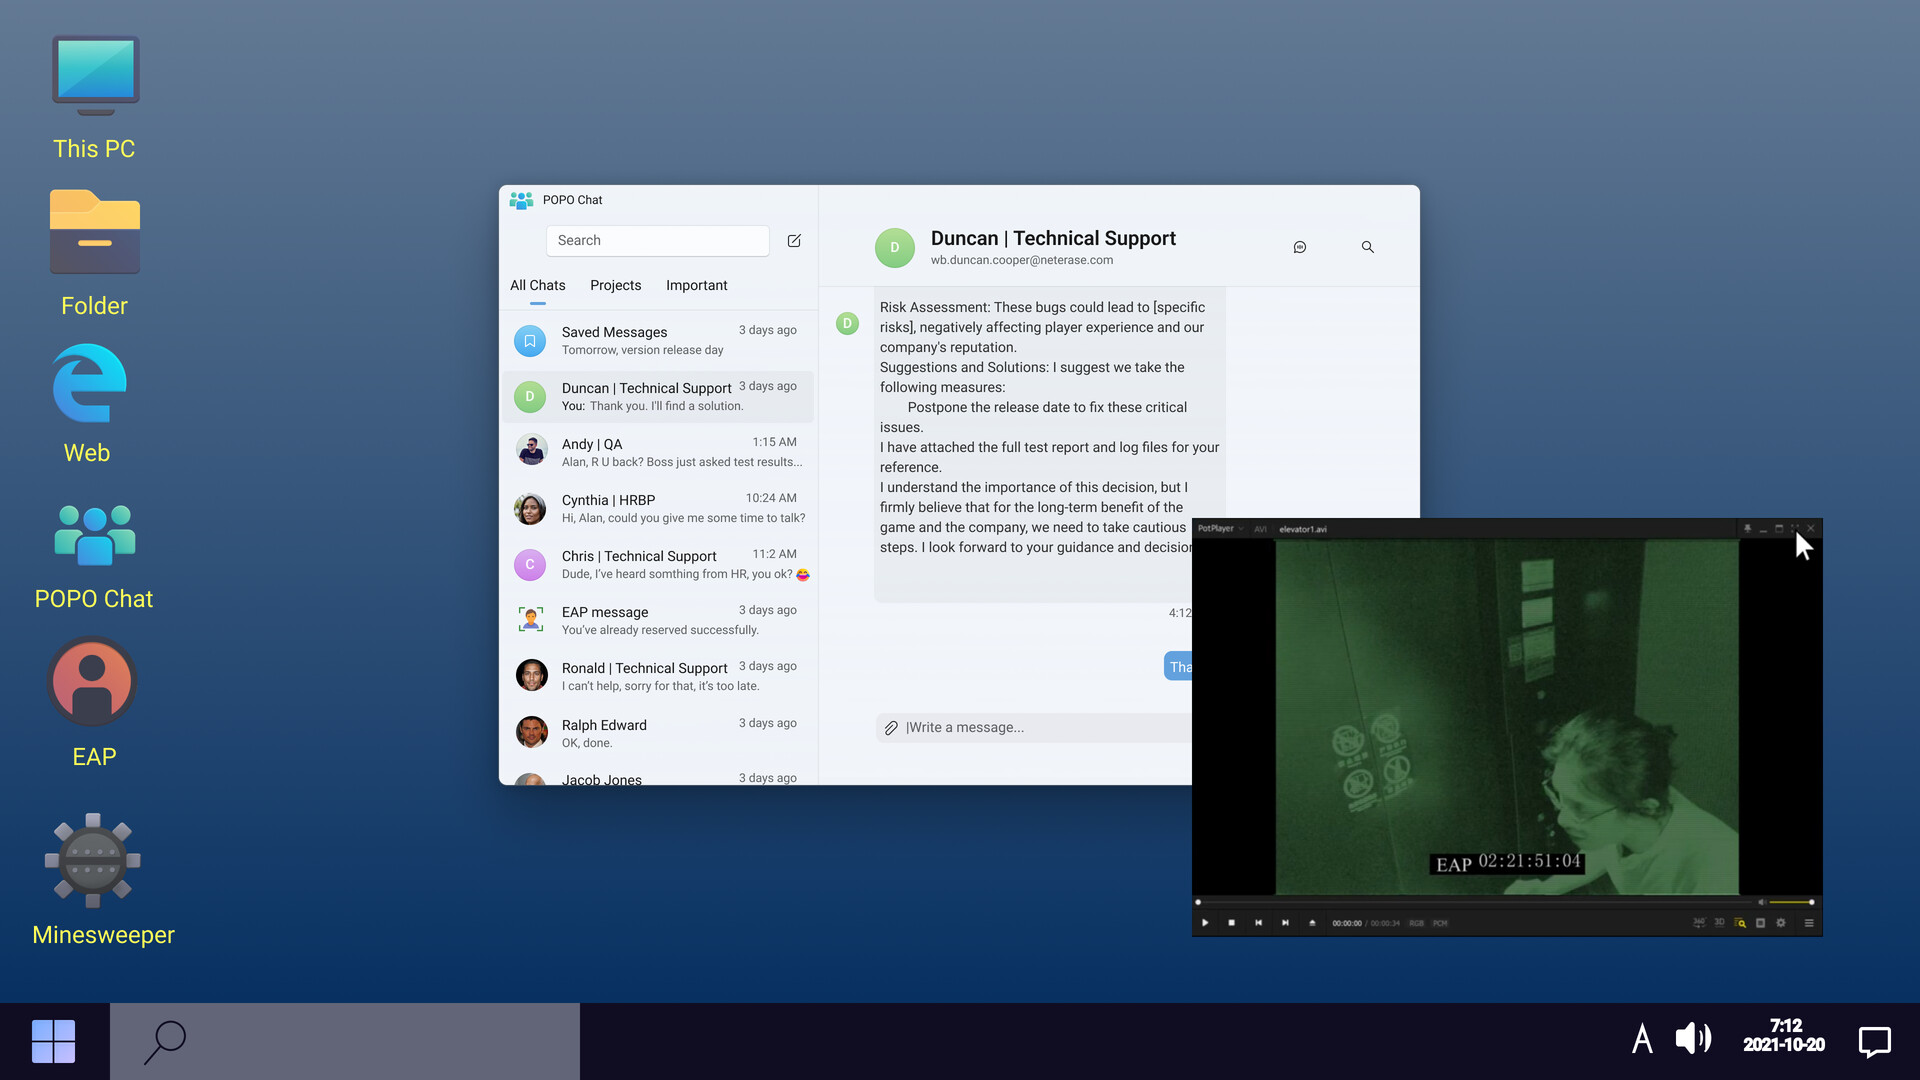Screen dimensions: 1920x1080
Task: Click the eject/open file icon
Action: 1312,923
